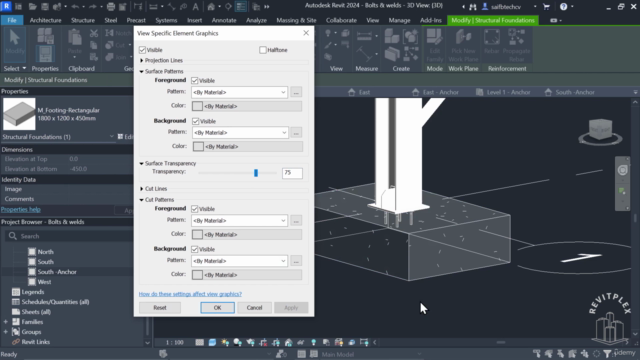Collapse the Surface Transparency section
This screenshot has width=640, height=360.
point(142,163)
